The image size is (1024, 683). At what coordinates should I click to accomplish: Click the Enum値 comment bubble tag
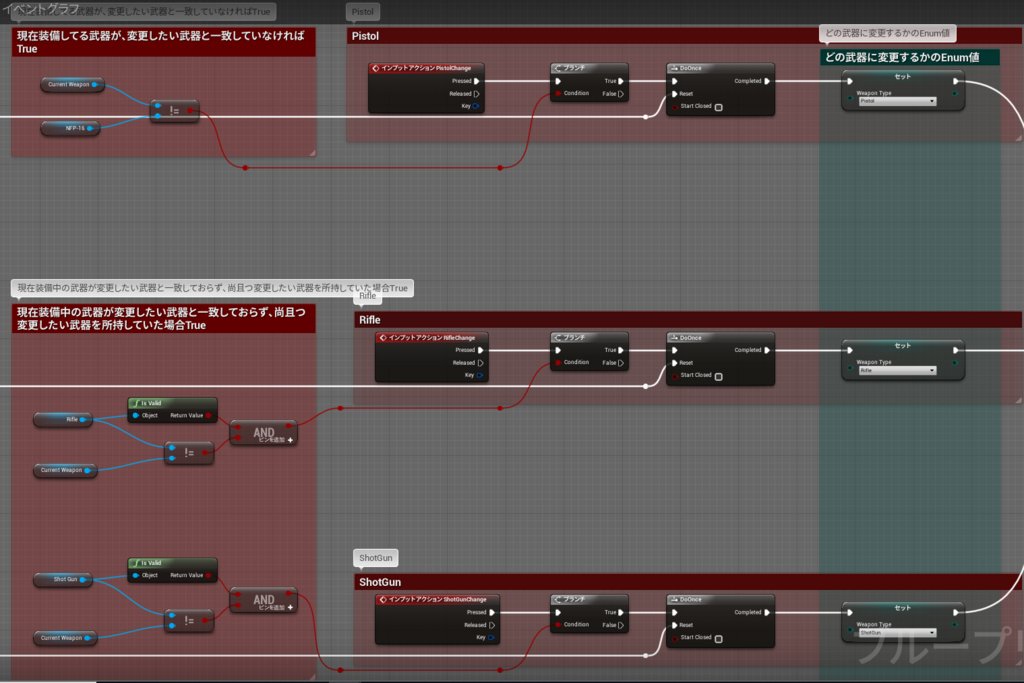tap(888, 33)
